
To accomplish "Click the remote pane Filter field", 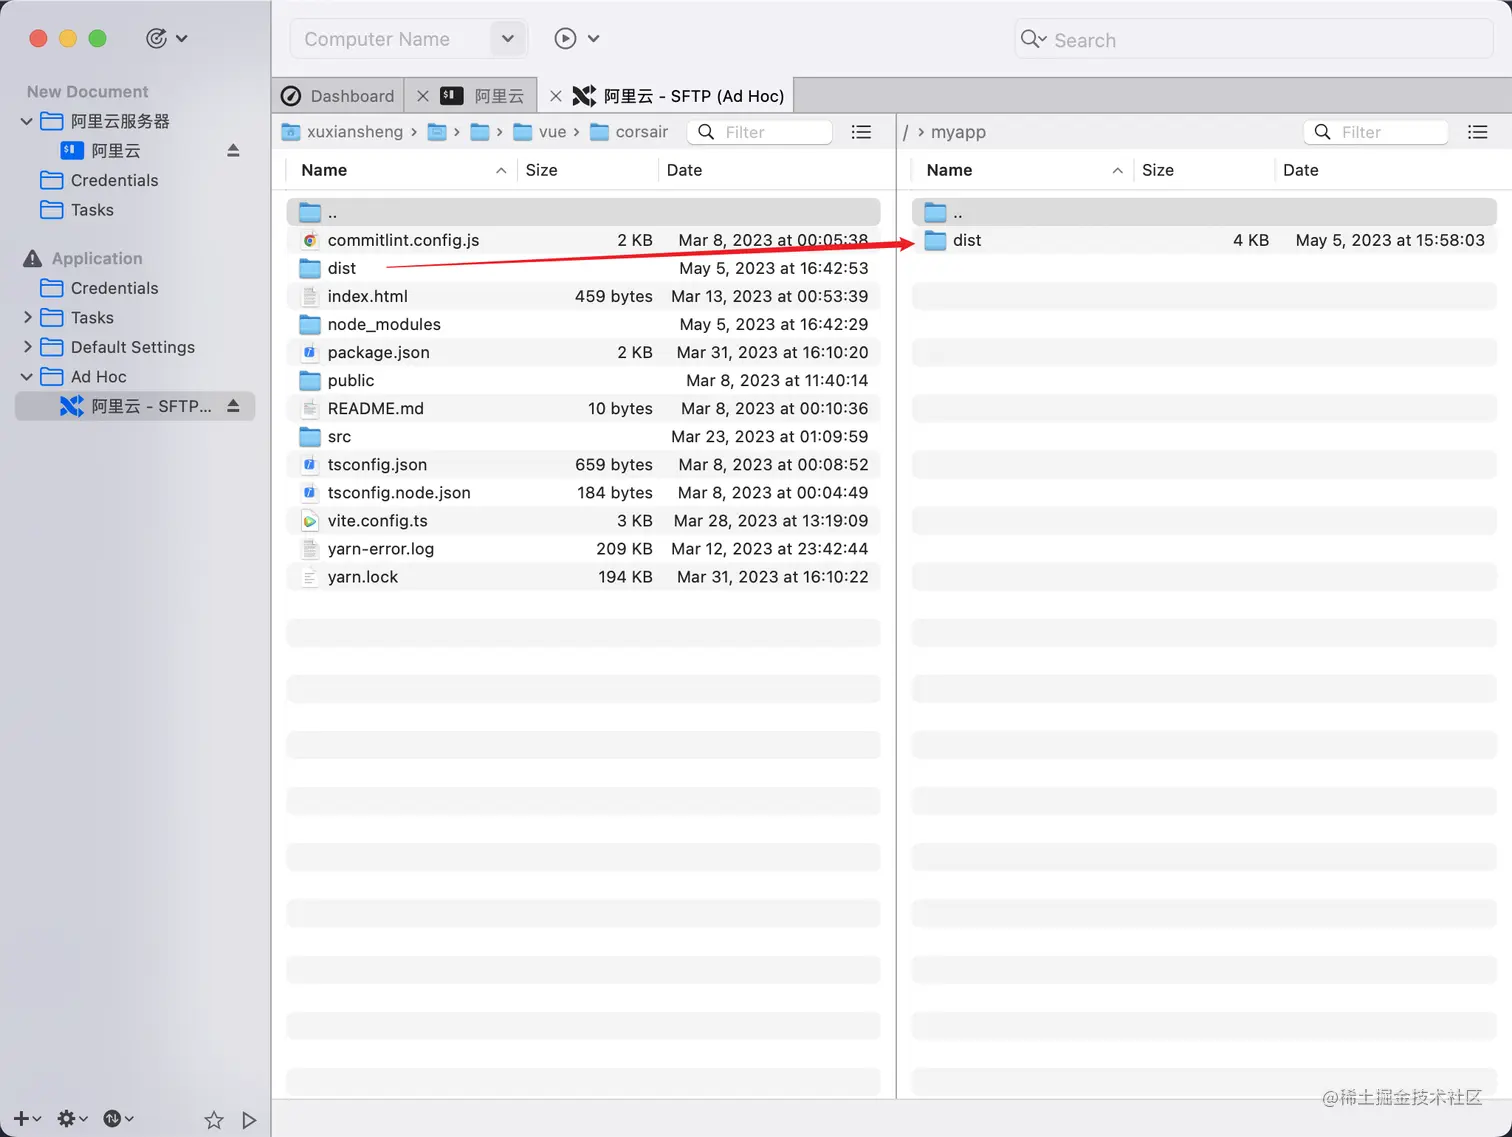I will (x=1376, y=132).
